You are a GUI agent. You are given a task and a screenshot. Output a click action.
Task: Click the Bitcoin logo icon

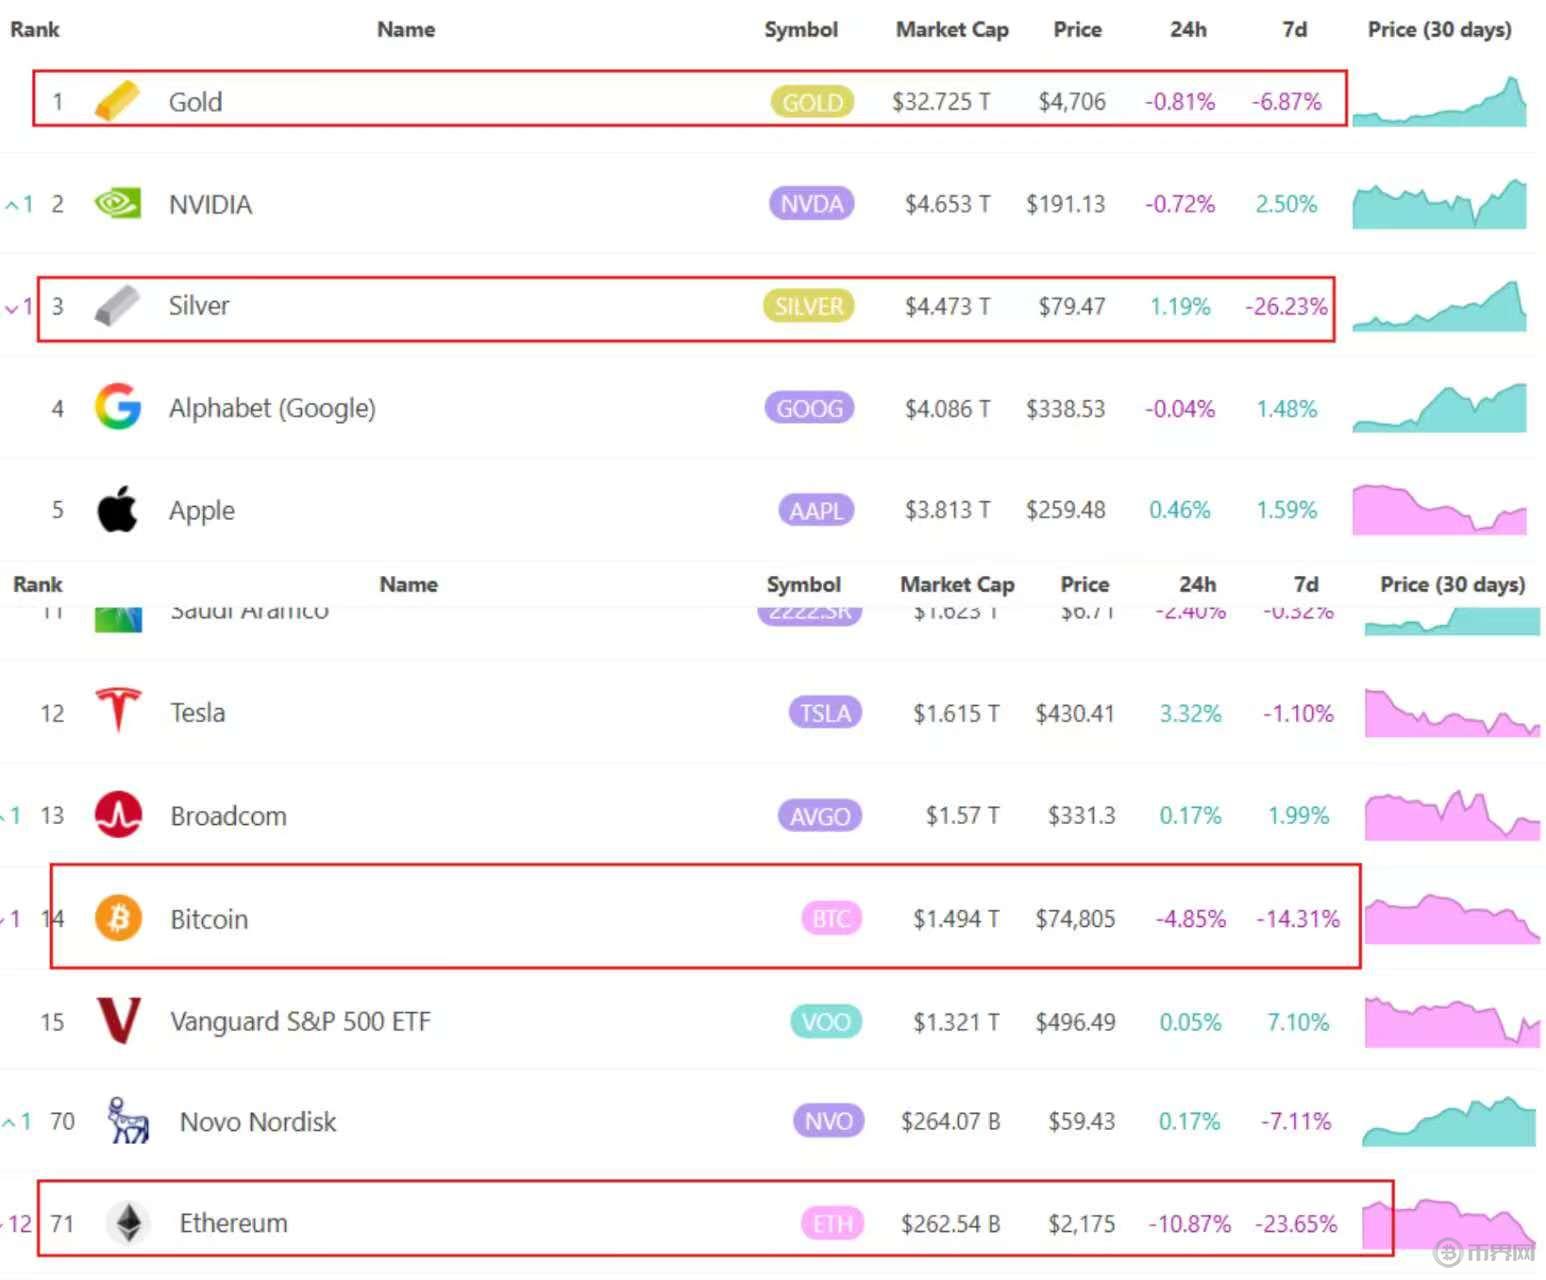tap(118, 918)
